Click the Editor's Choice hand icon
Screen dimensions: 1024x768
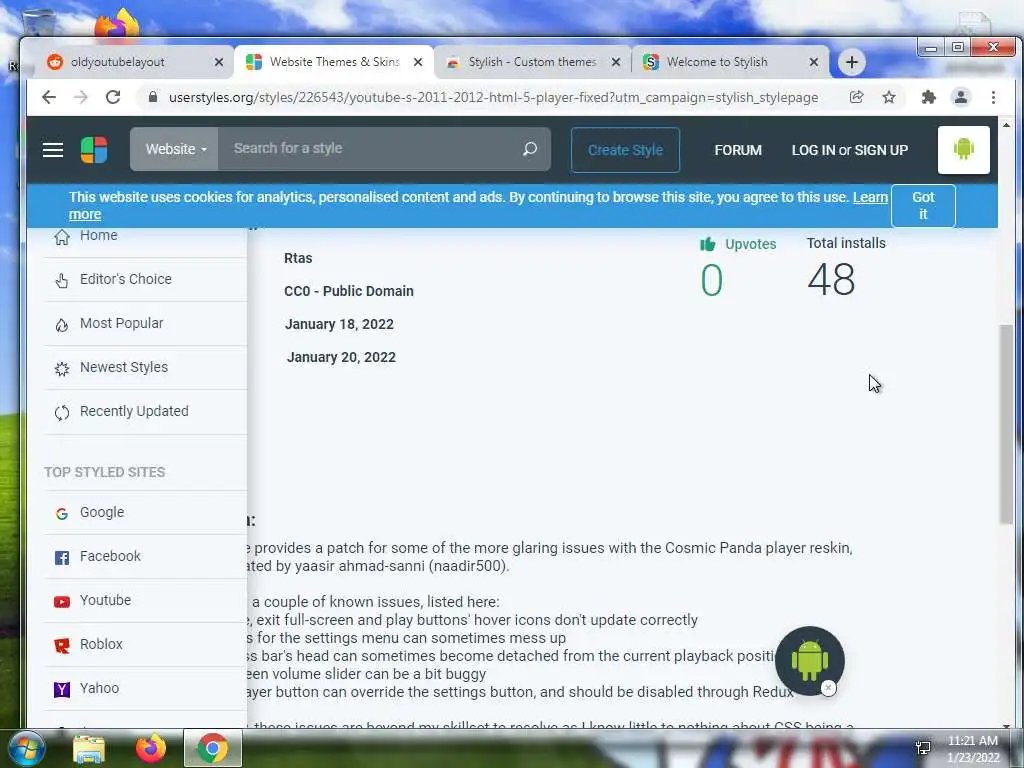pos(61,280)
